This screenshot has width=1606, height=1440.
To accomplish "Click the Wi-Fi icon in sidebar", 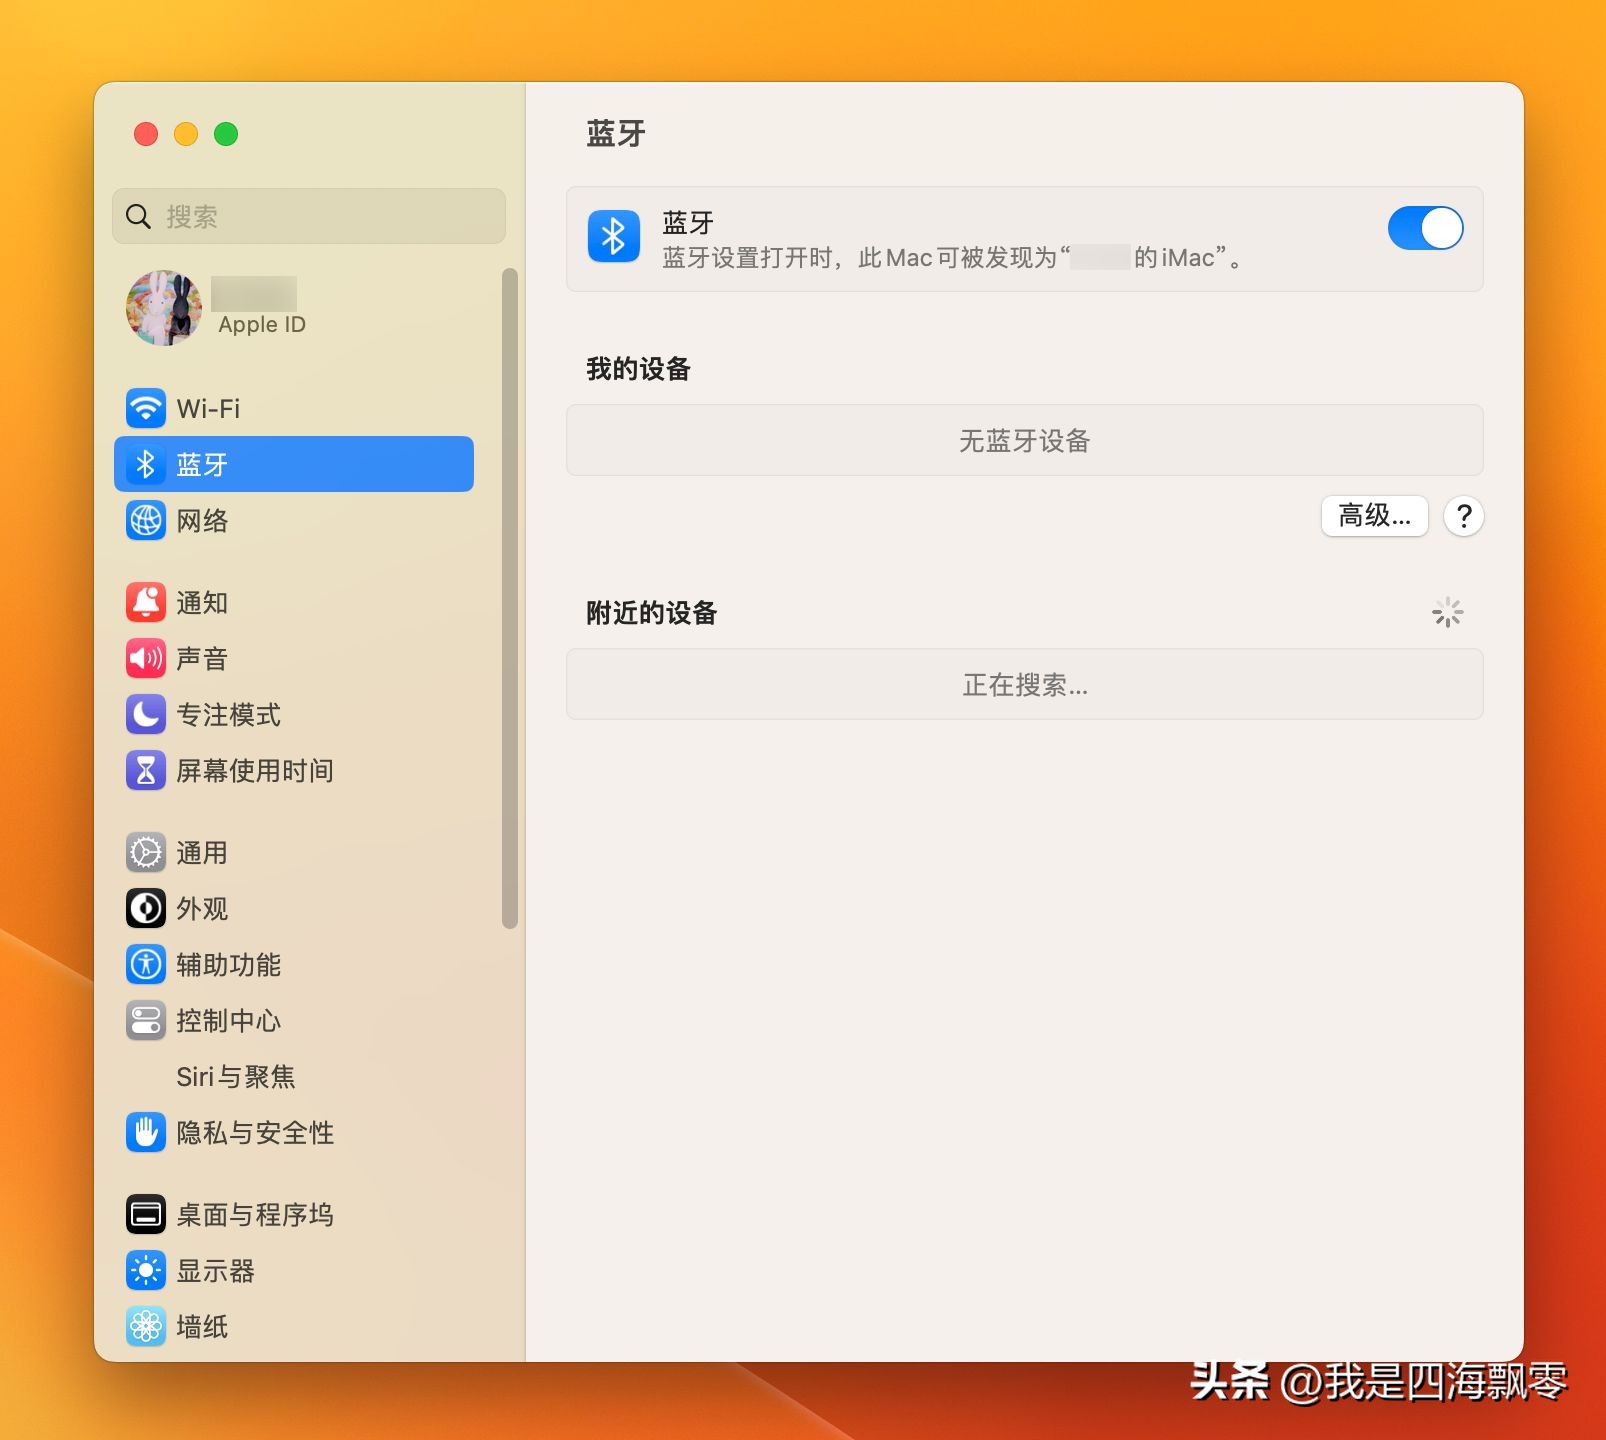I will [146, 408].
